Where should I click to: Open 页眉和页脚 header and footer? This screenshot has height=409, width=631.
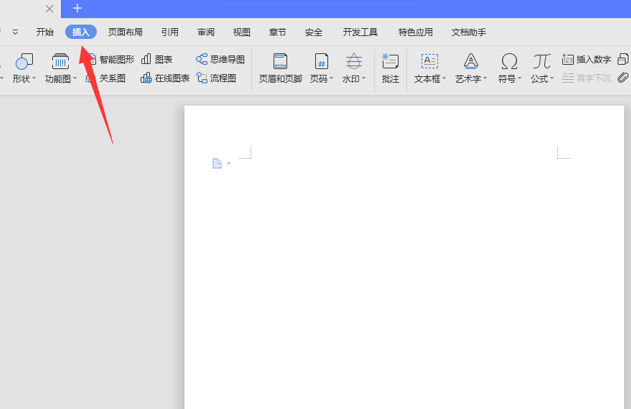coord(280,68)
